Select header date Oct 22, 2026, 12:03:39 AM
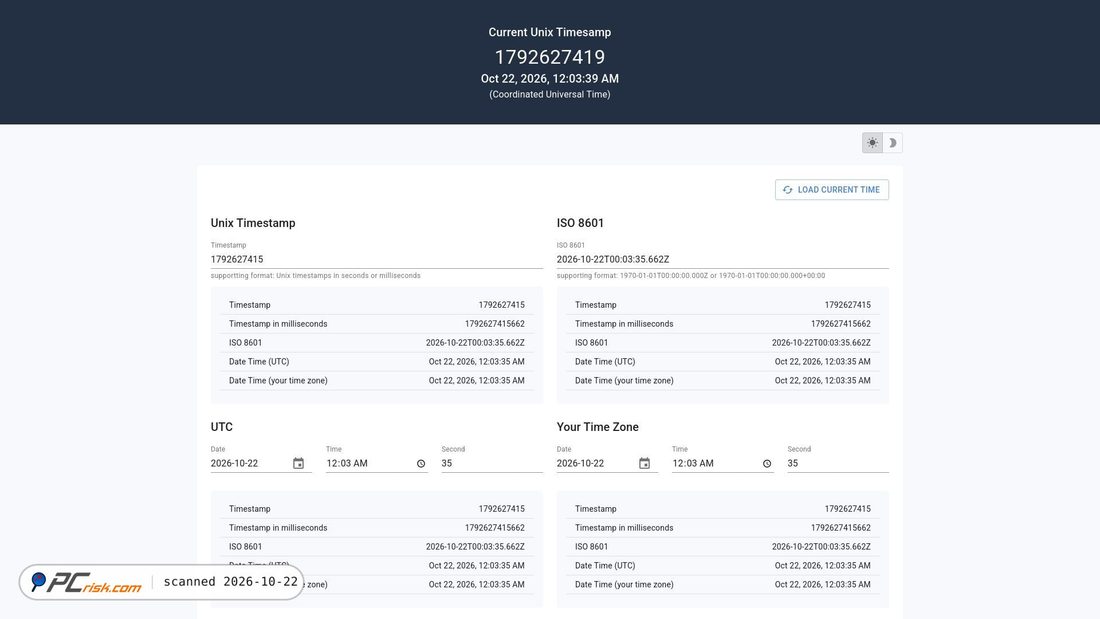The height and width of the screenshot is (619, 1100). pyautogui.click(x=550, y=79)
